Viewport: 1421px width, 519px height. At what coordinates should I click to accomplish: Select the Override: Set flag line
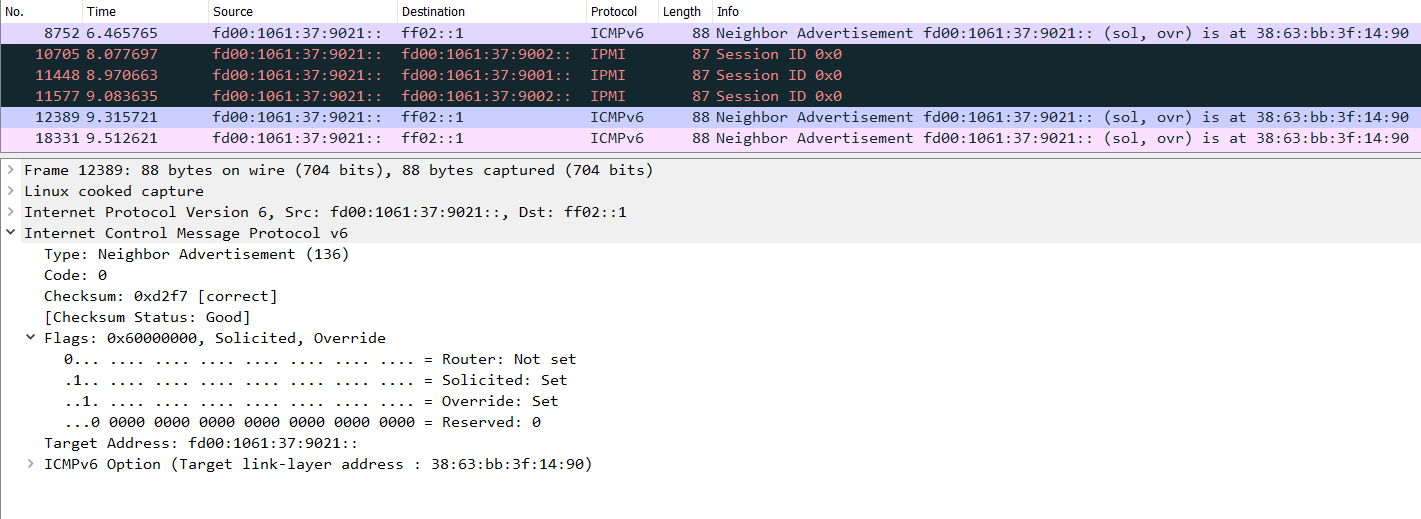310,401
